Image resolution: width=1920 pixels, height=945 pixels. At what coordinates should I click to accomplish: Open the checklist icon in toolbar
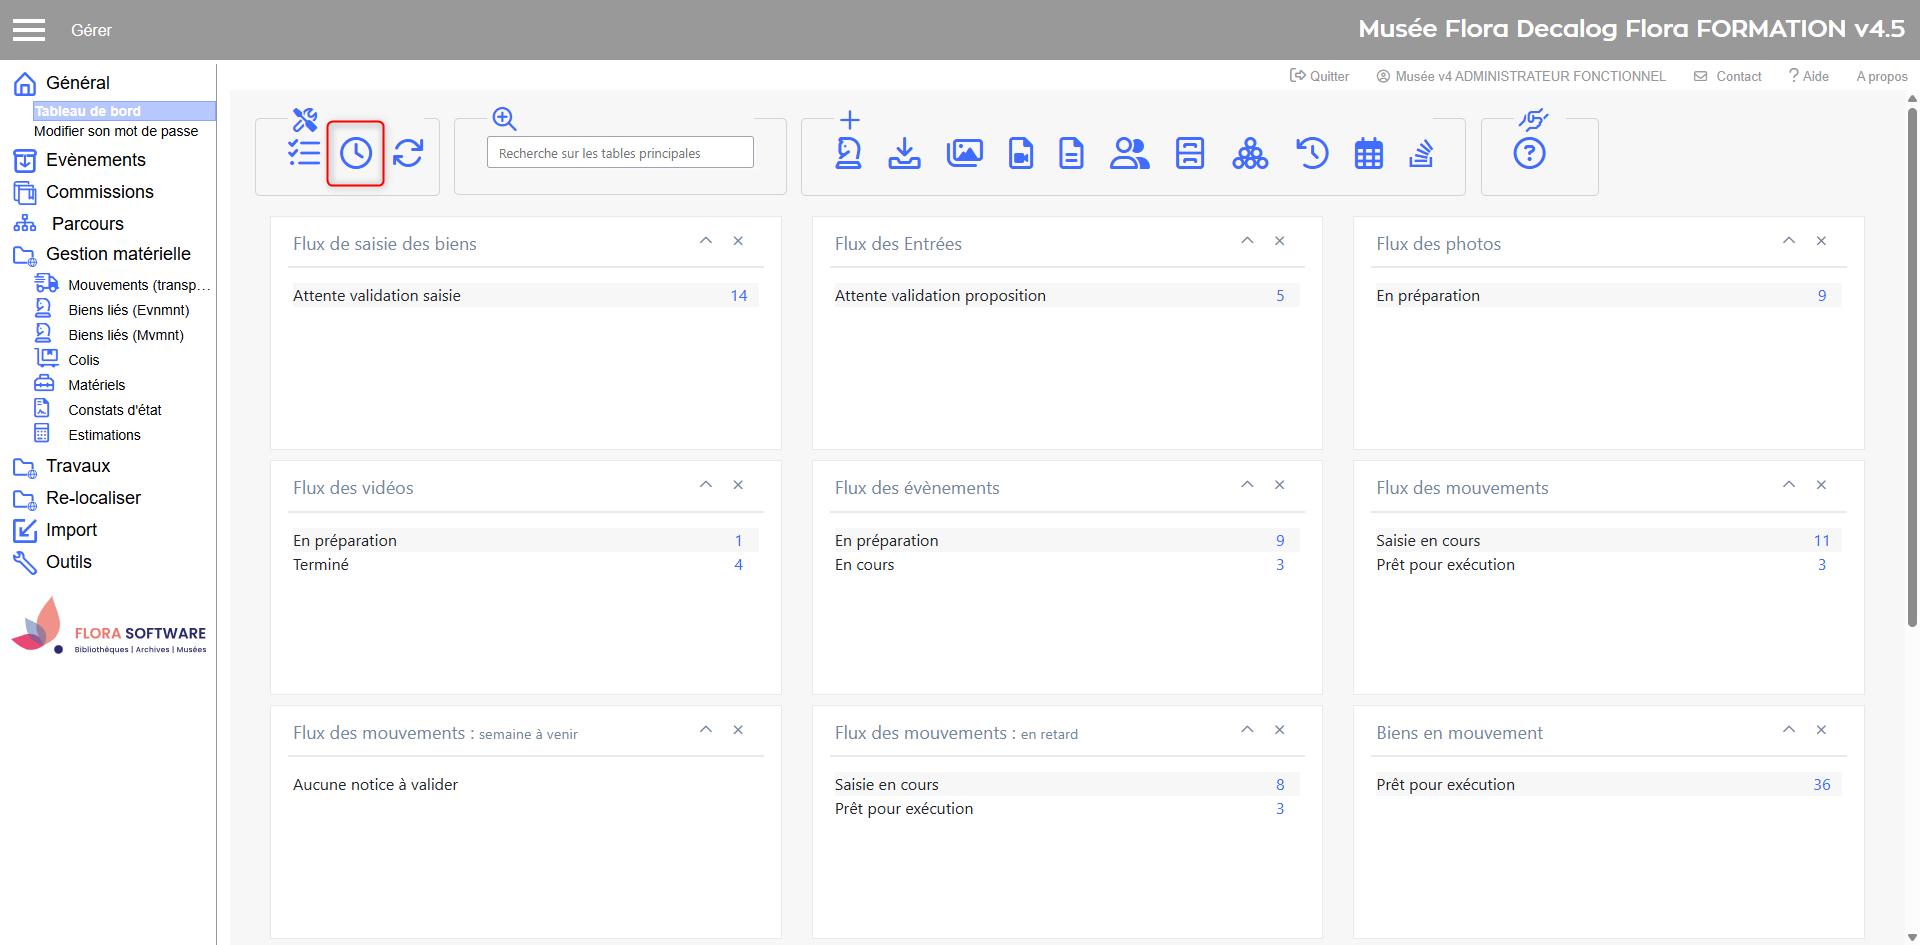click(304, 153)
